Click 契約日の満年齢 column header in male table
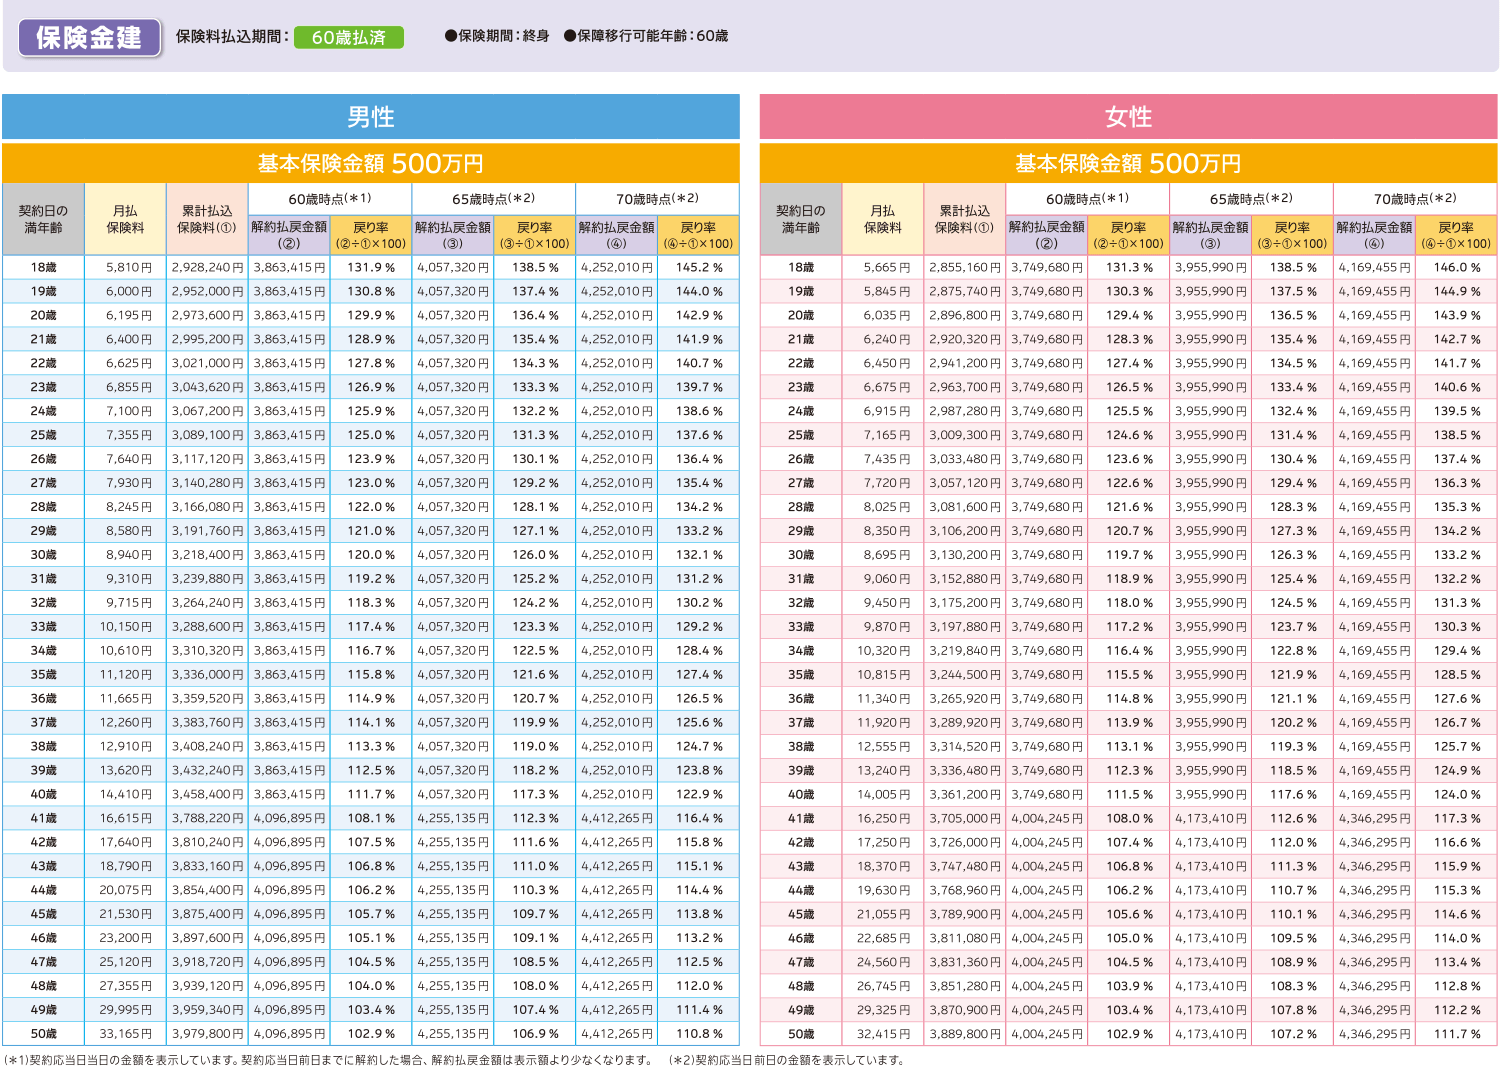The width and height of the screenshot is (1500, 1070). 43,219
